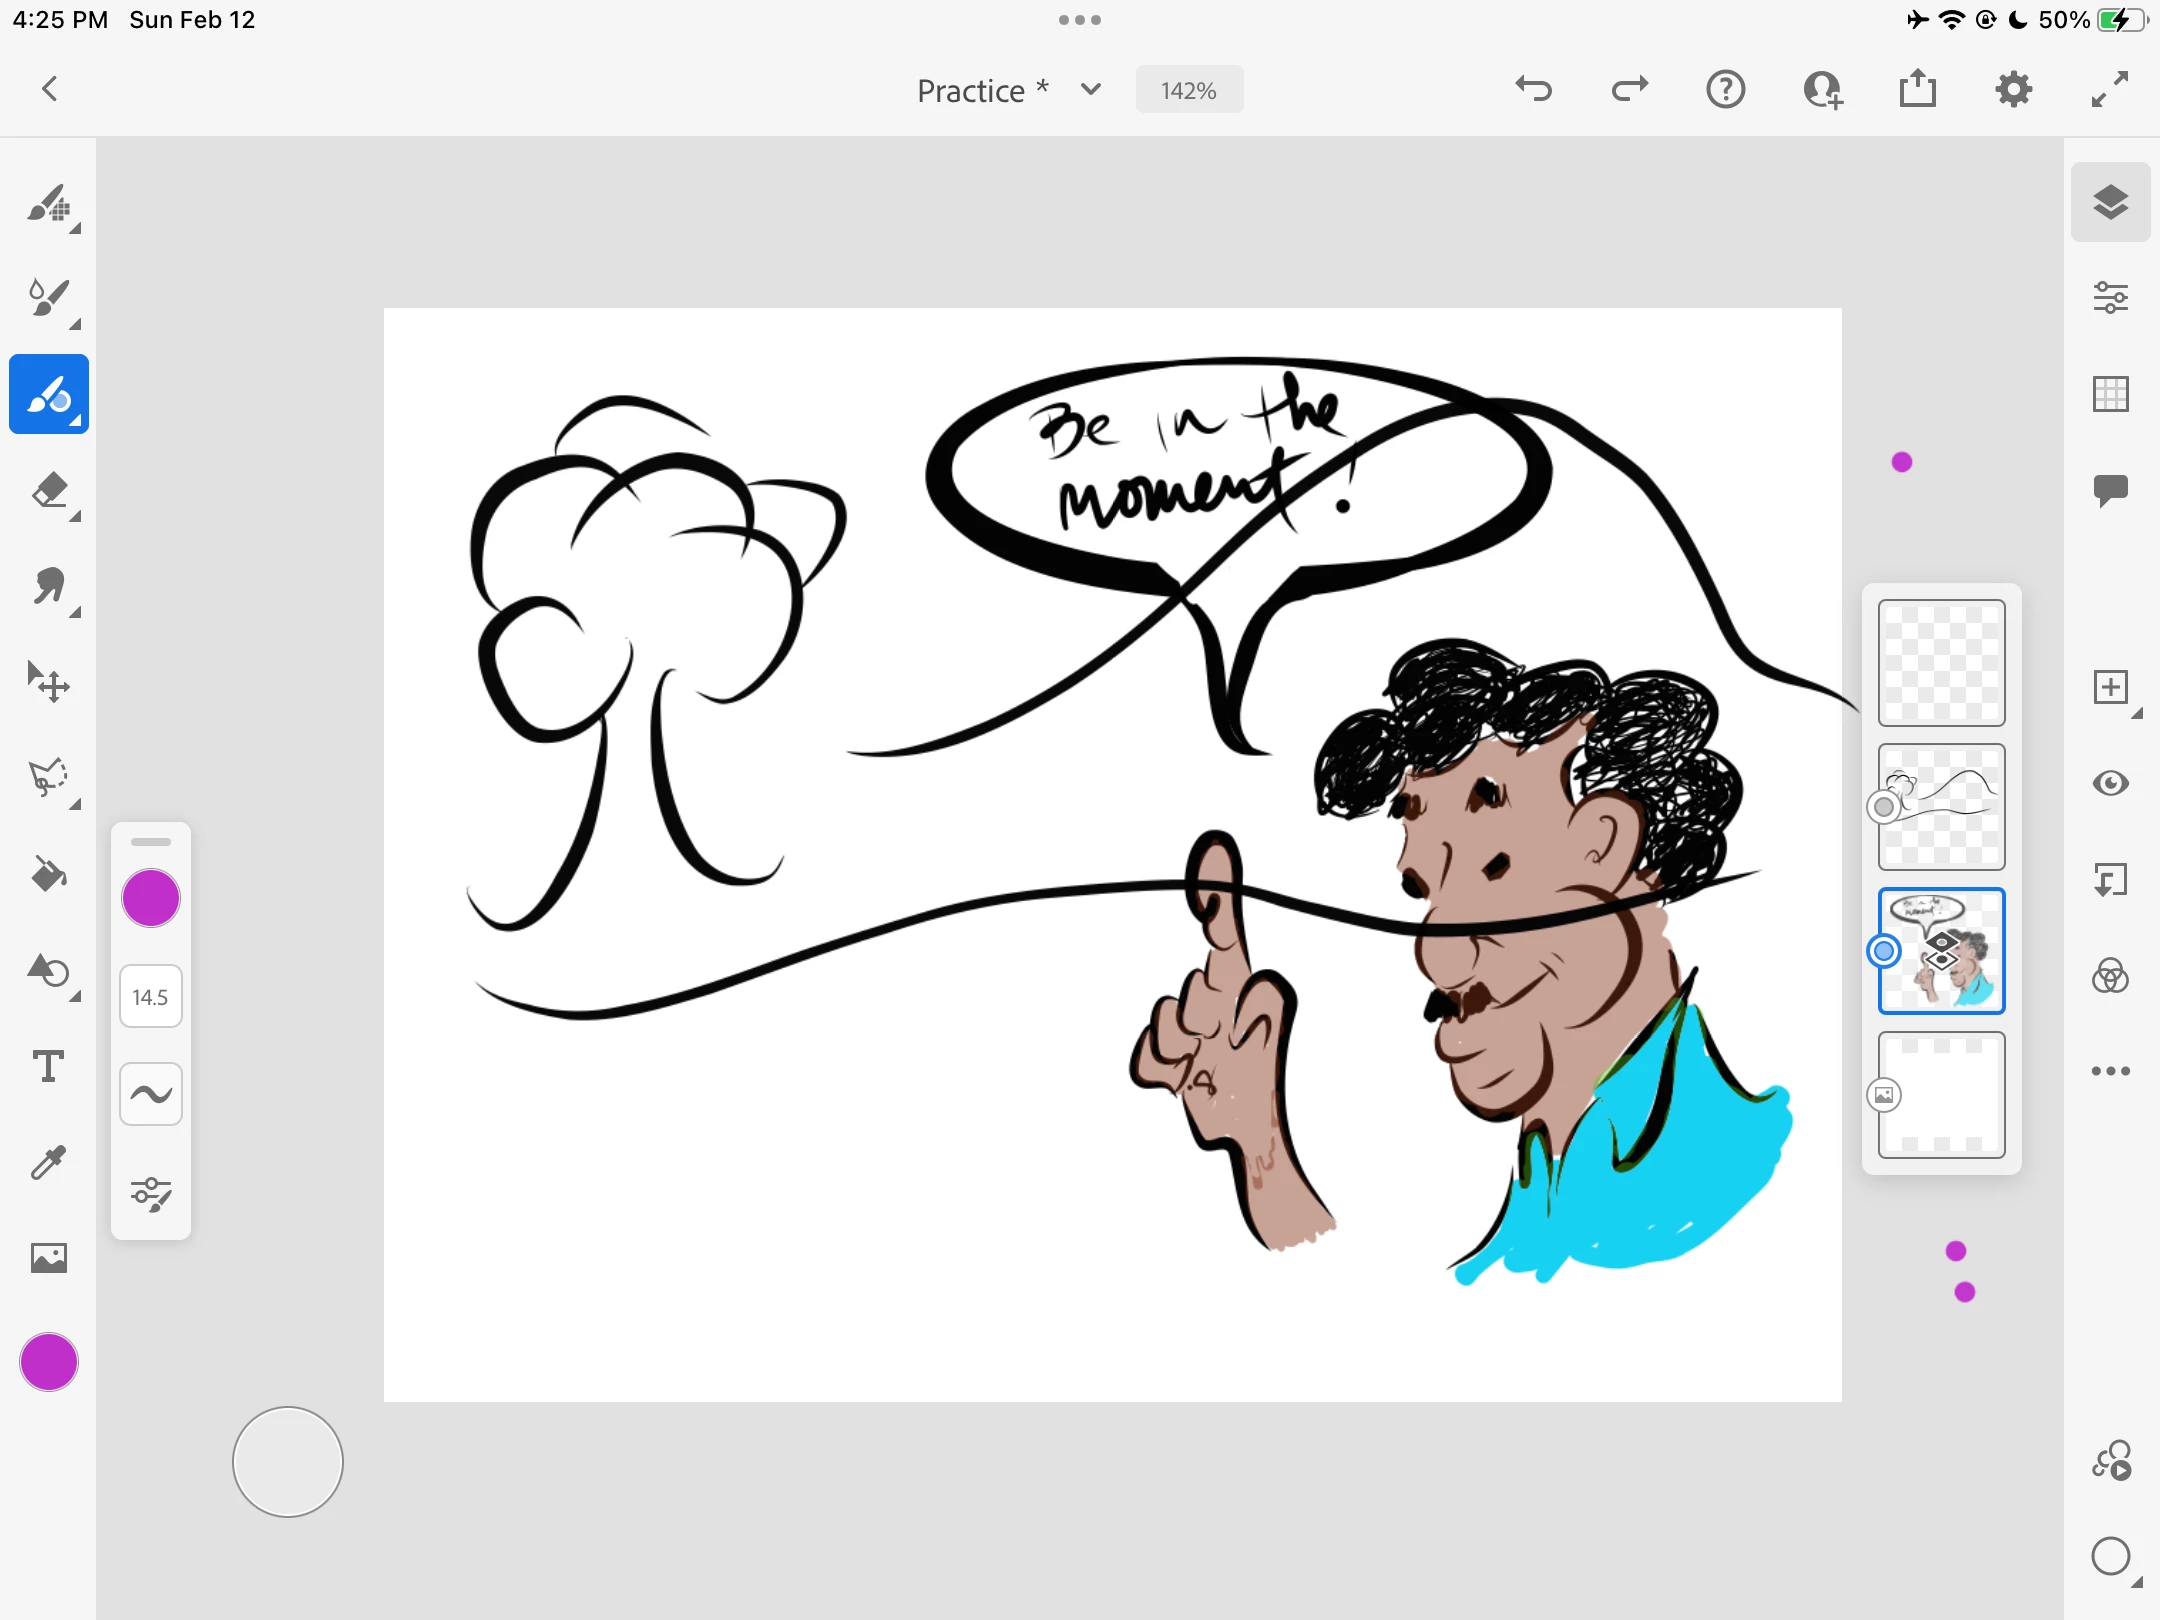This screenshot has height=1620, width=2160.
Task: Open the large magenta color chip
Action: coord(48,1362)
